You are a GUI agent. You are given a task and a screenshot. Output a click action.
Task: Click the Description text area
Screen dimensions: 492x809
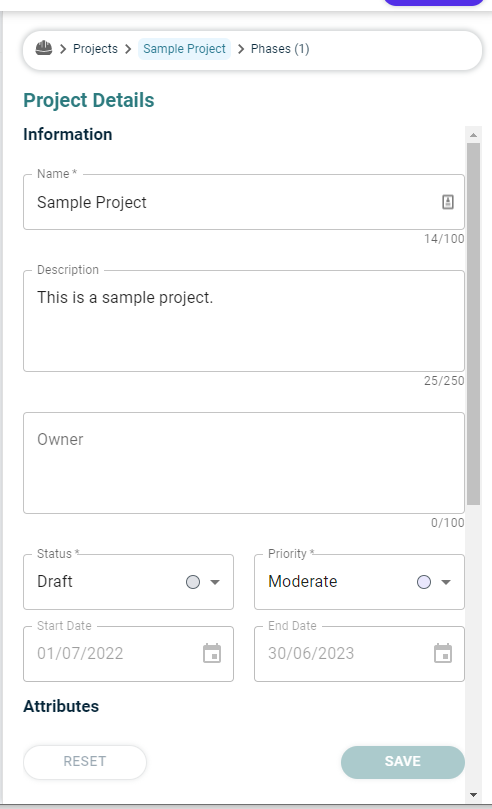click(244, 321)
